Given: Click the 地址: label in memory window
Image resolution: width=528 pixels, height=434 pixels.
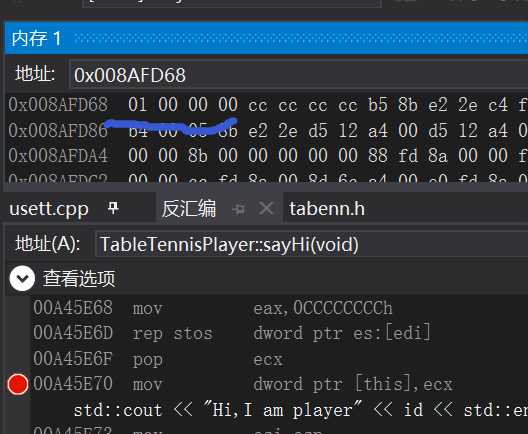Looking at the screenshot, I should coord(35,73).
